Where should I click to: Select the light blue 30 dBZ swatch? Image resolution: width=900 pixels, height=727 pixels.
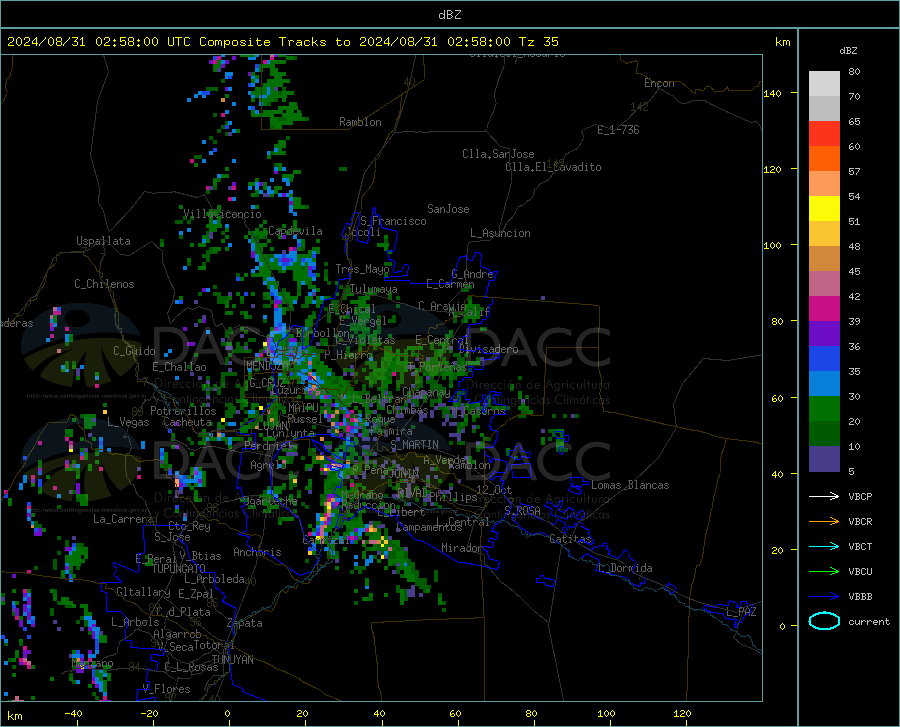point(824,384)
